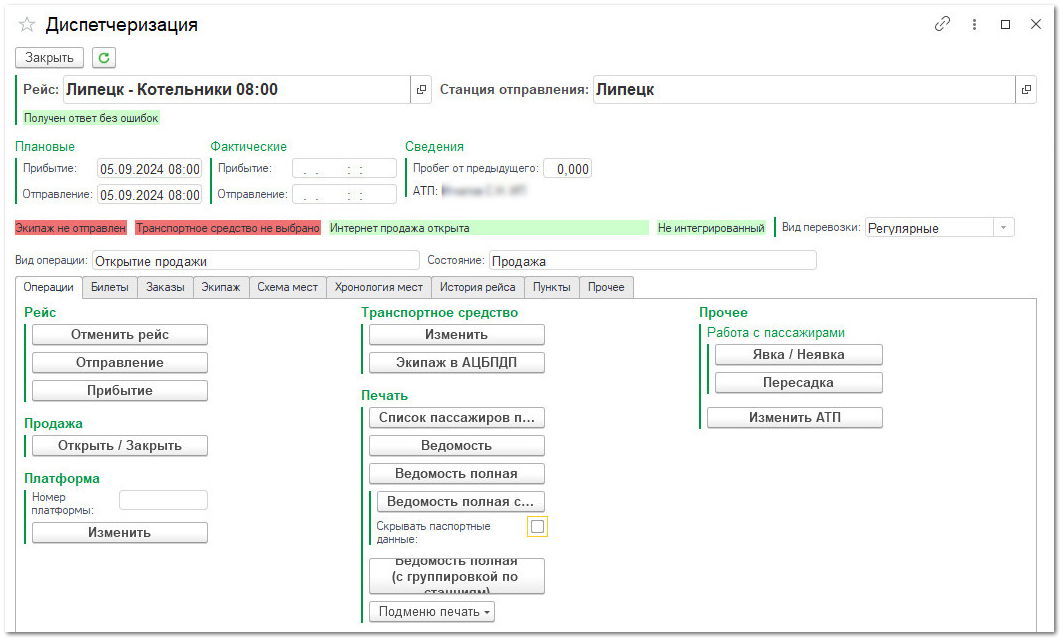Maximize the Диспетчеризация window

[x=1005, y=25]
